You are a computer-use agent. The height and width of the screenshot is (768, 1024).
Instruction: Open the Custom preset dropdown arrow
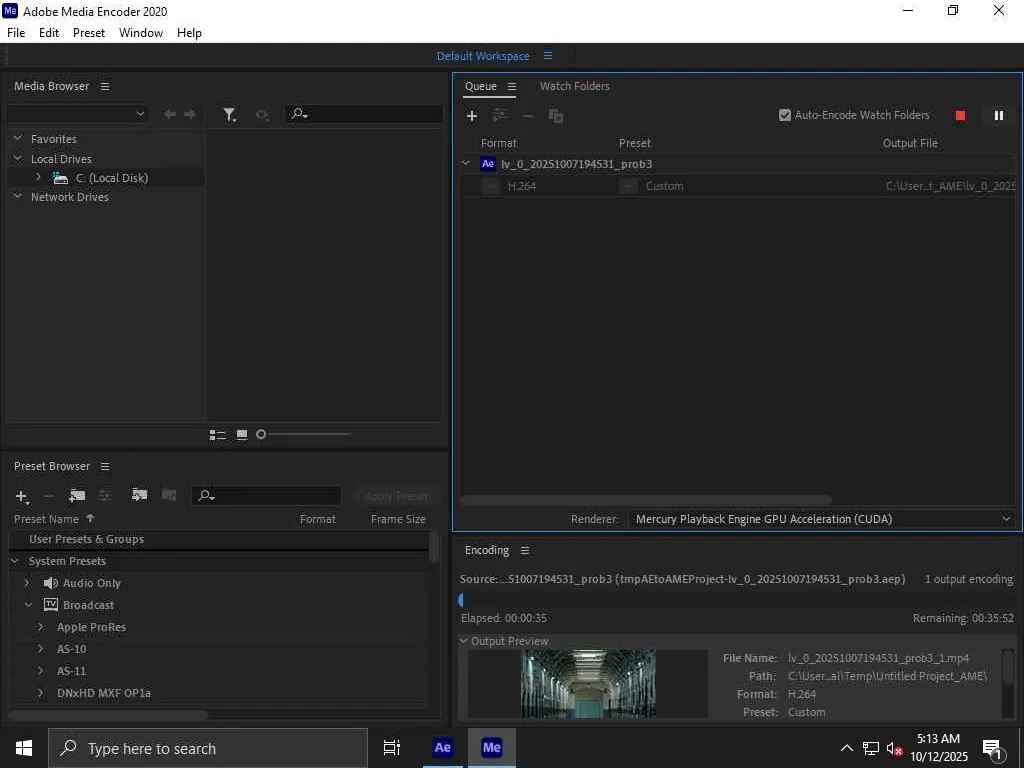628,186
